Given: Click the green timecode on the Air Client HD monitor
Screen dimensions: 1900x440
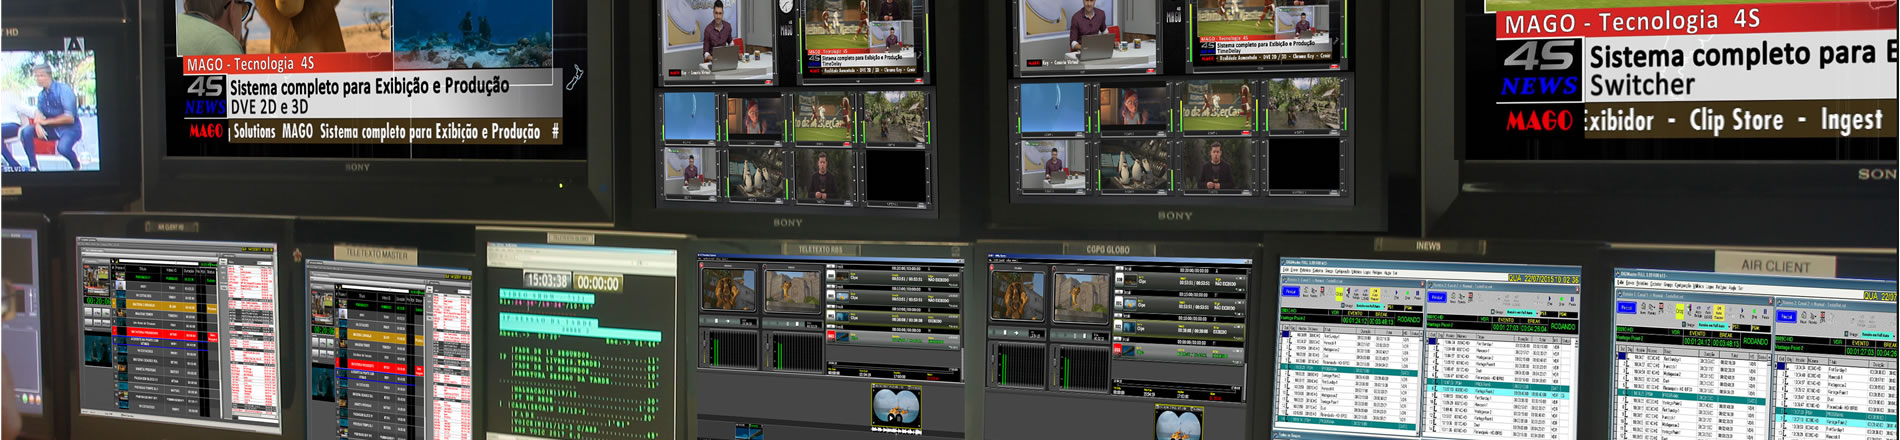Looking at the screenshot, I should pos(97,300).
